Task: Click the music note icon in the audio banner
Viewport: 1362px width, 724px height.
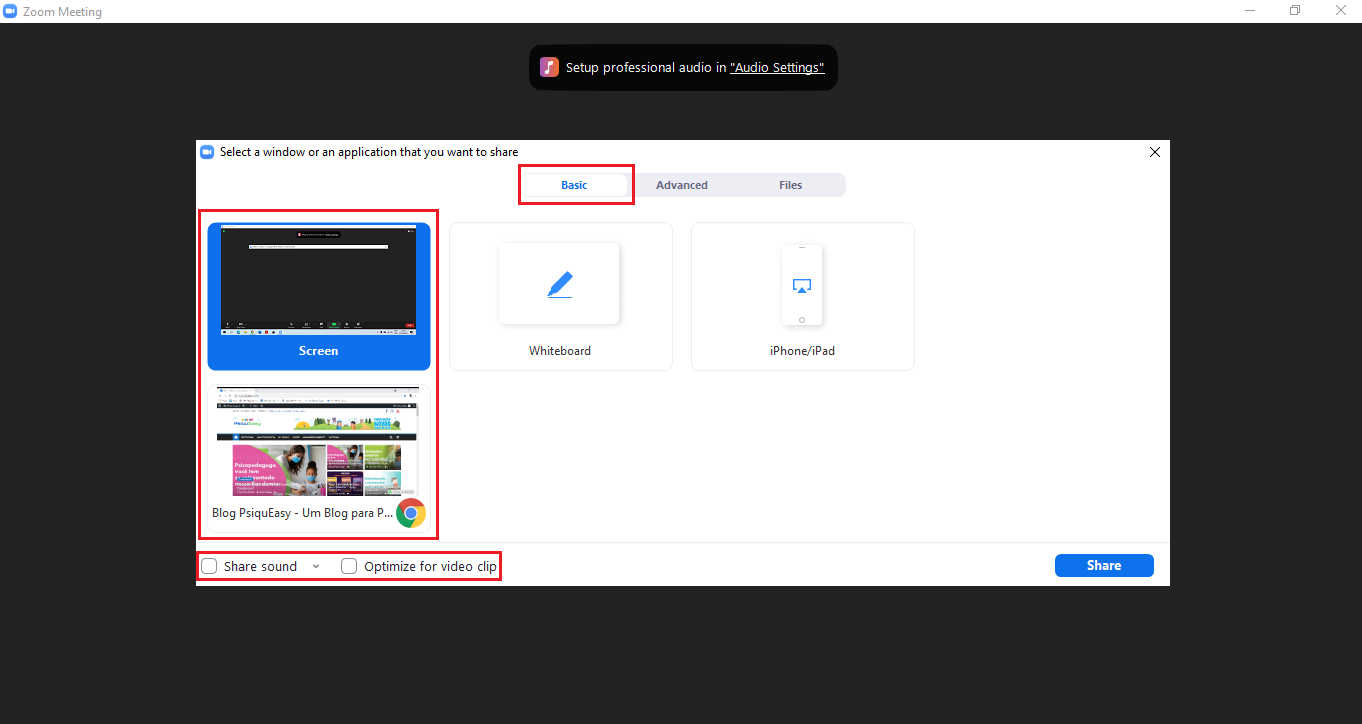Action: [x=549, y=67]
